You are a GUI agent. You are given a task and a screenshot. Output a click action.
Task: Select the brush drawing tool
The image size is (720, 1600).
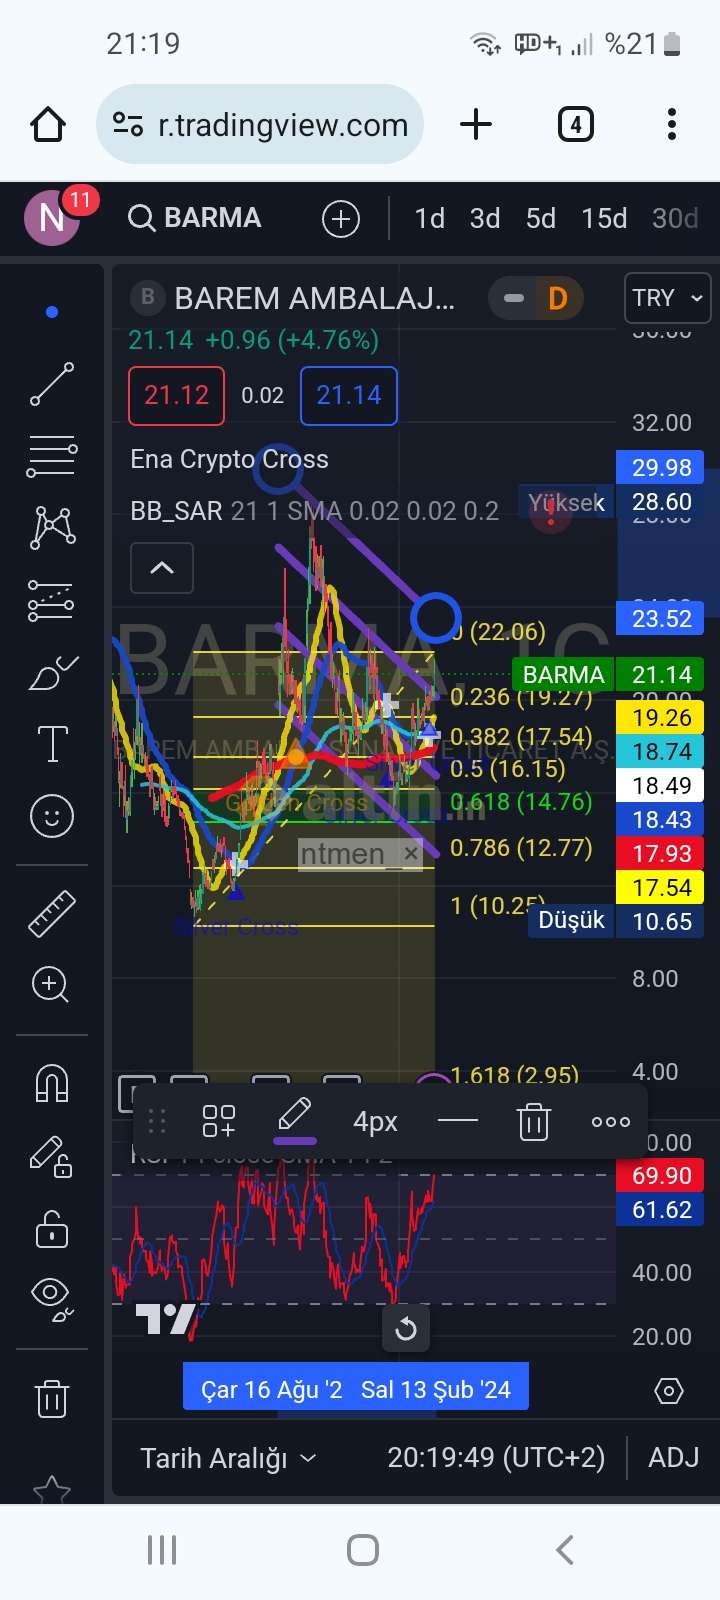pyautogui.click(x=52, y=672)
